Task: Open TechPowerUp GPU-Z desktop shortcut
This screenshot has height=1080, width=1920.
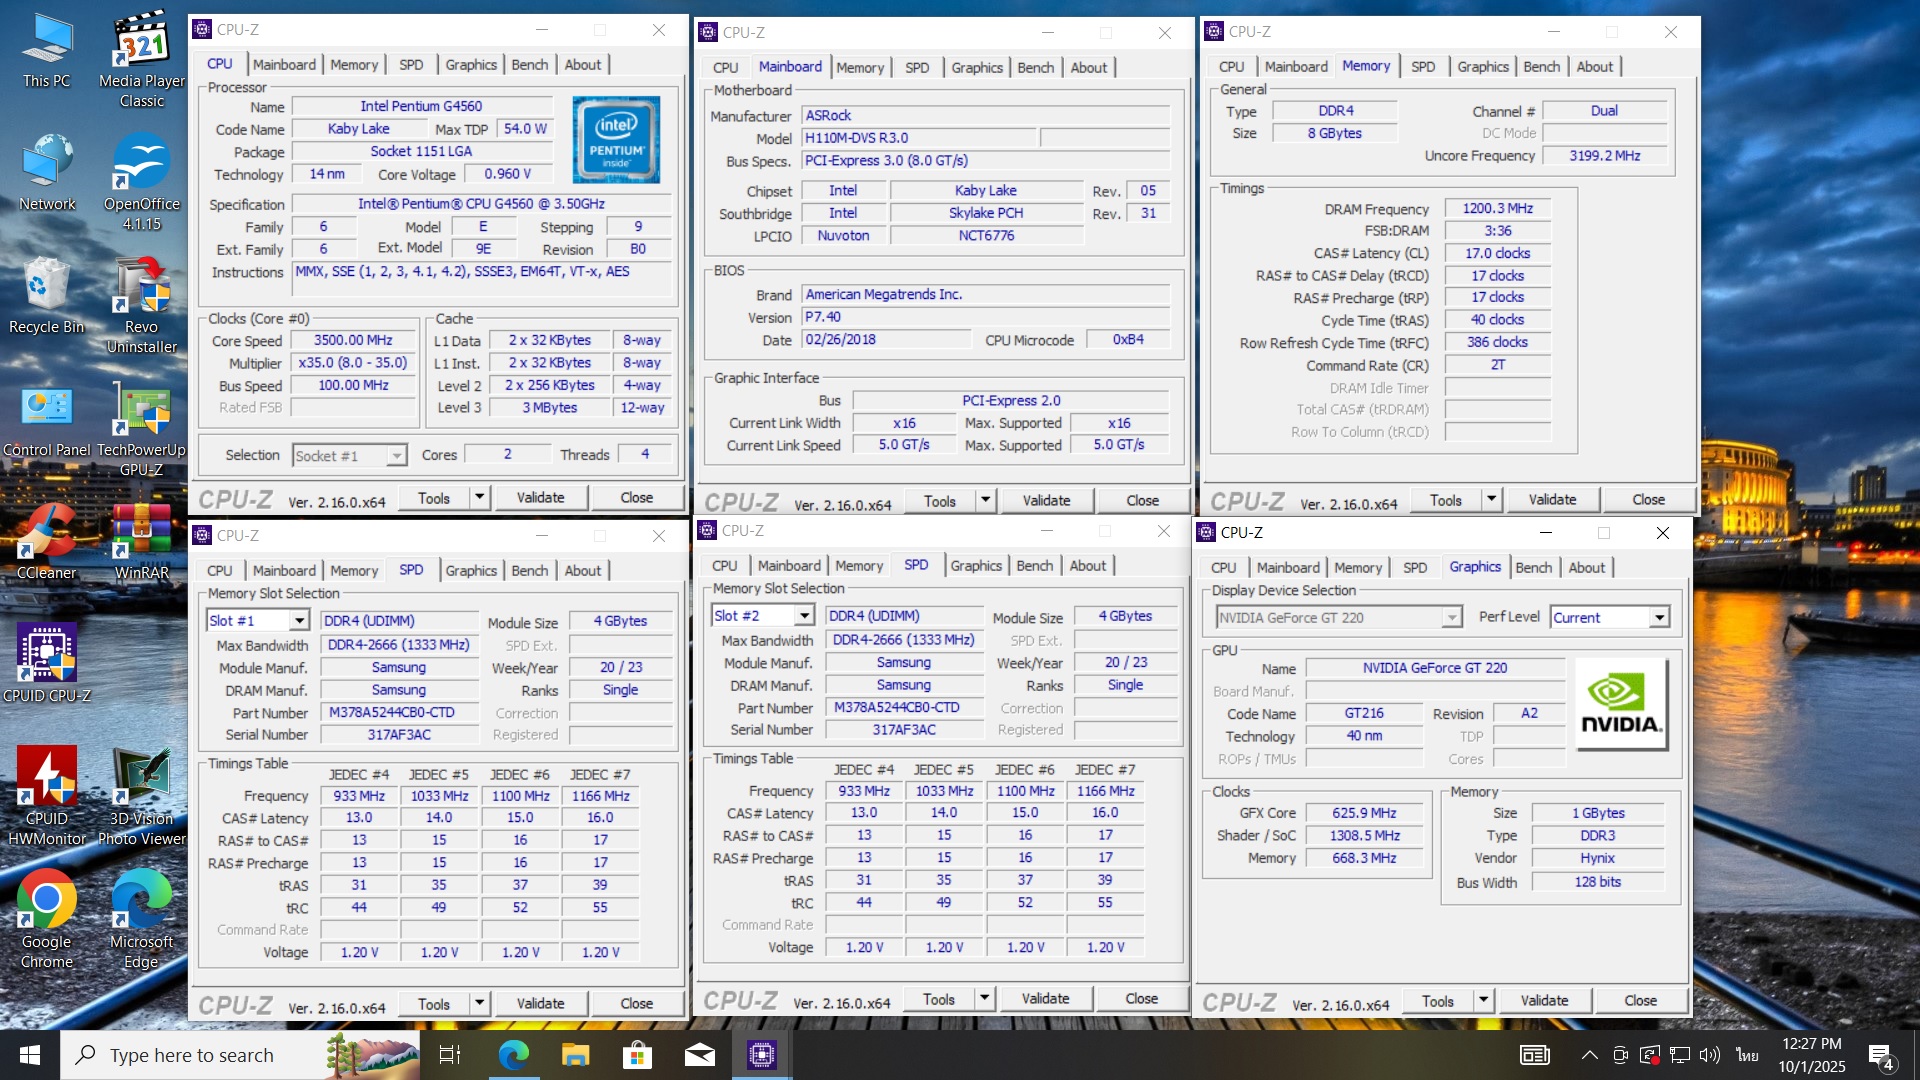Action: click(141, 410)
